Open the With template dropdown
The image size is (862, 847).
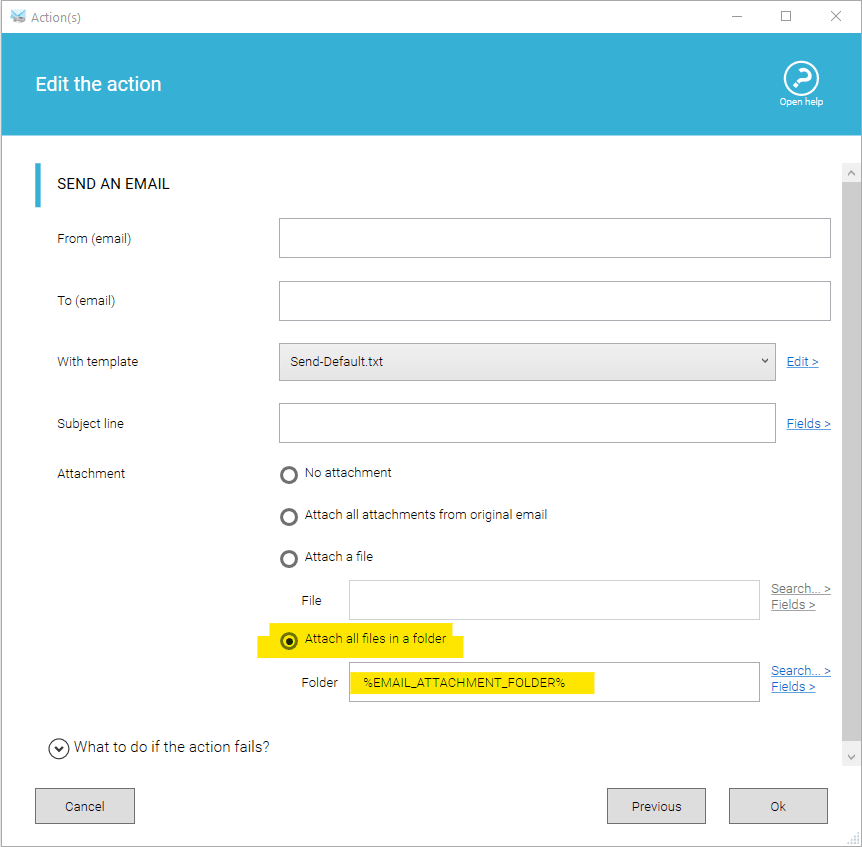[x=527, y=362]
